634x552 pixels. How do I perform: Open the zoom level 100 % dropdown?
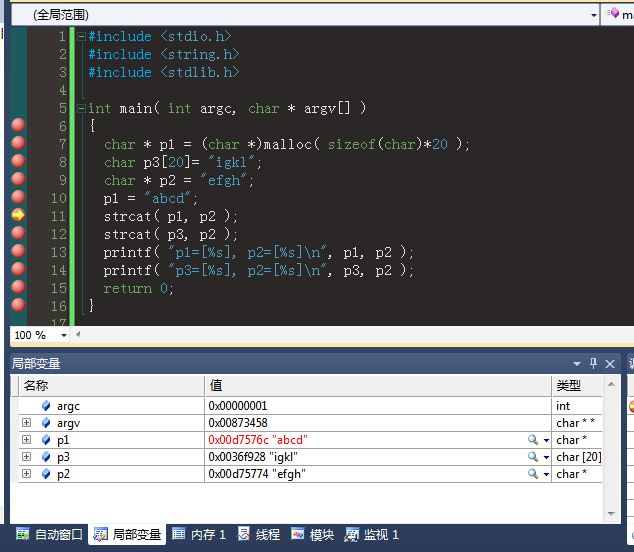63,335
